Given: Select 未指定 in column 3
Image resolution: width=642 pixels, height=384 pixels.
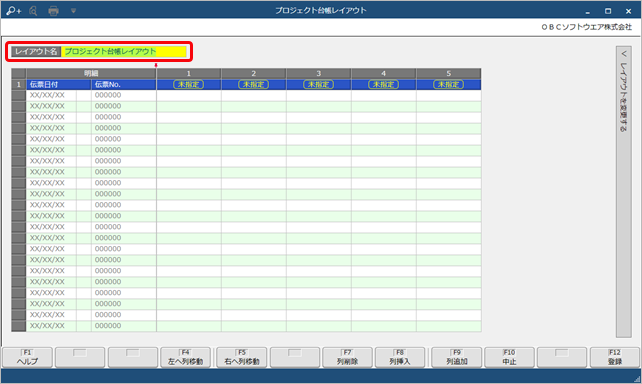Looking at the screenshot, I should pyautogui.click(x=319, y=84).
